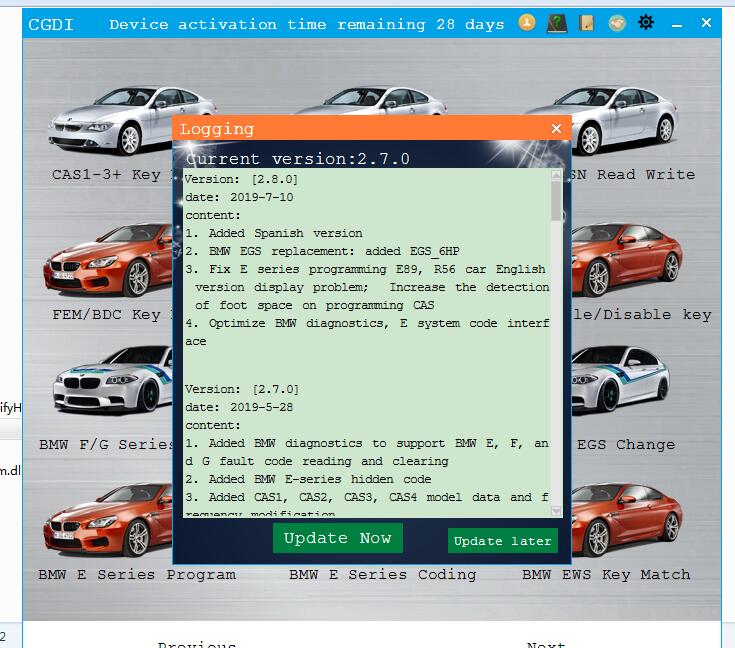Click the brown notebook icon in title bar
735x648 pixels.
tap(587, 22)
